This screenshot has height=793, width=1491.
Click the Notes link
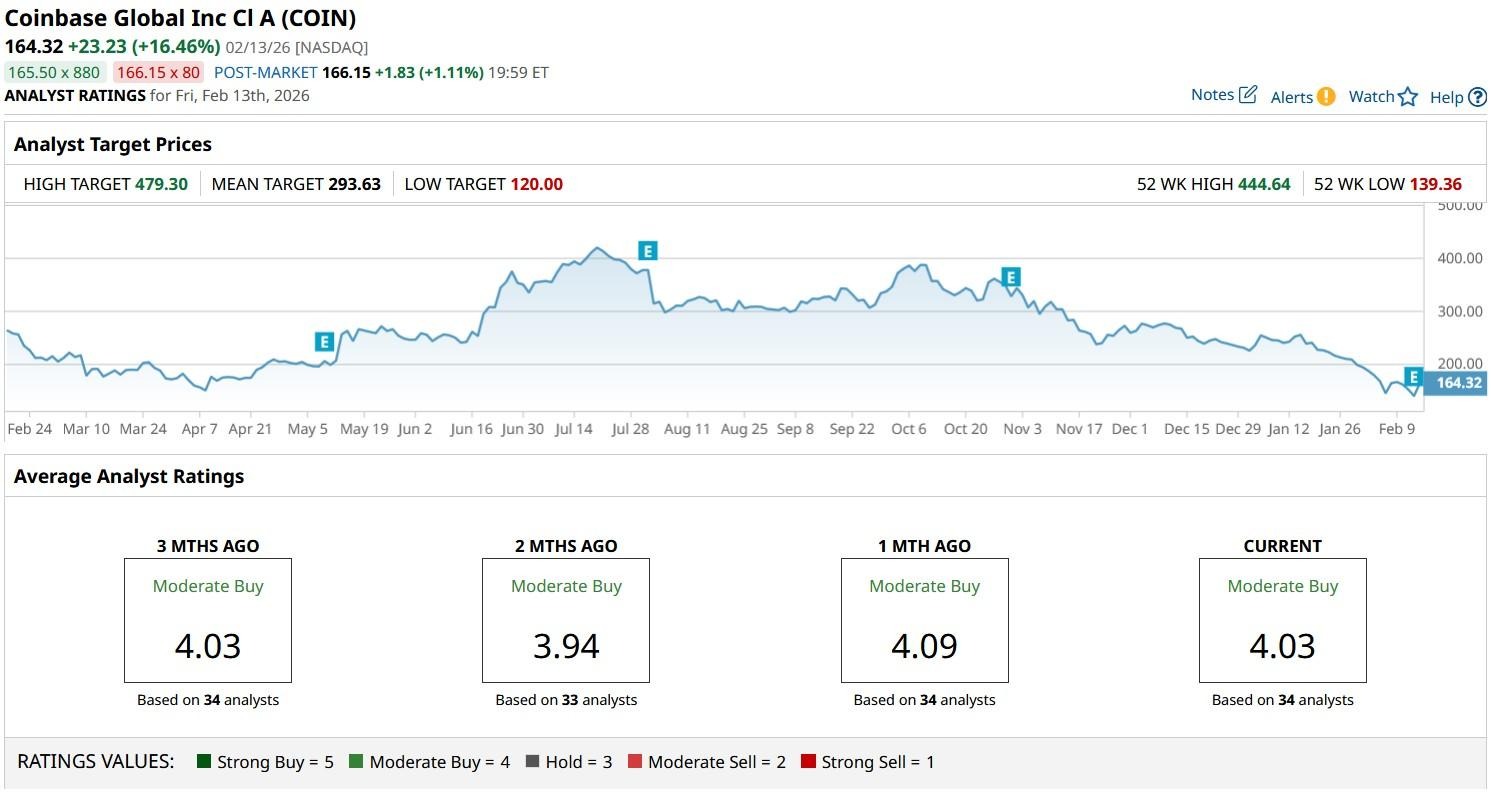(1212, 95)
